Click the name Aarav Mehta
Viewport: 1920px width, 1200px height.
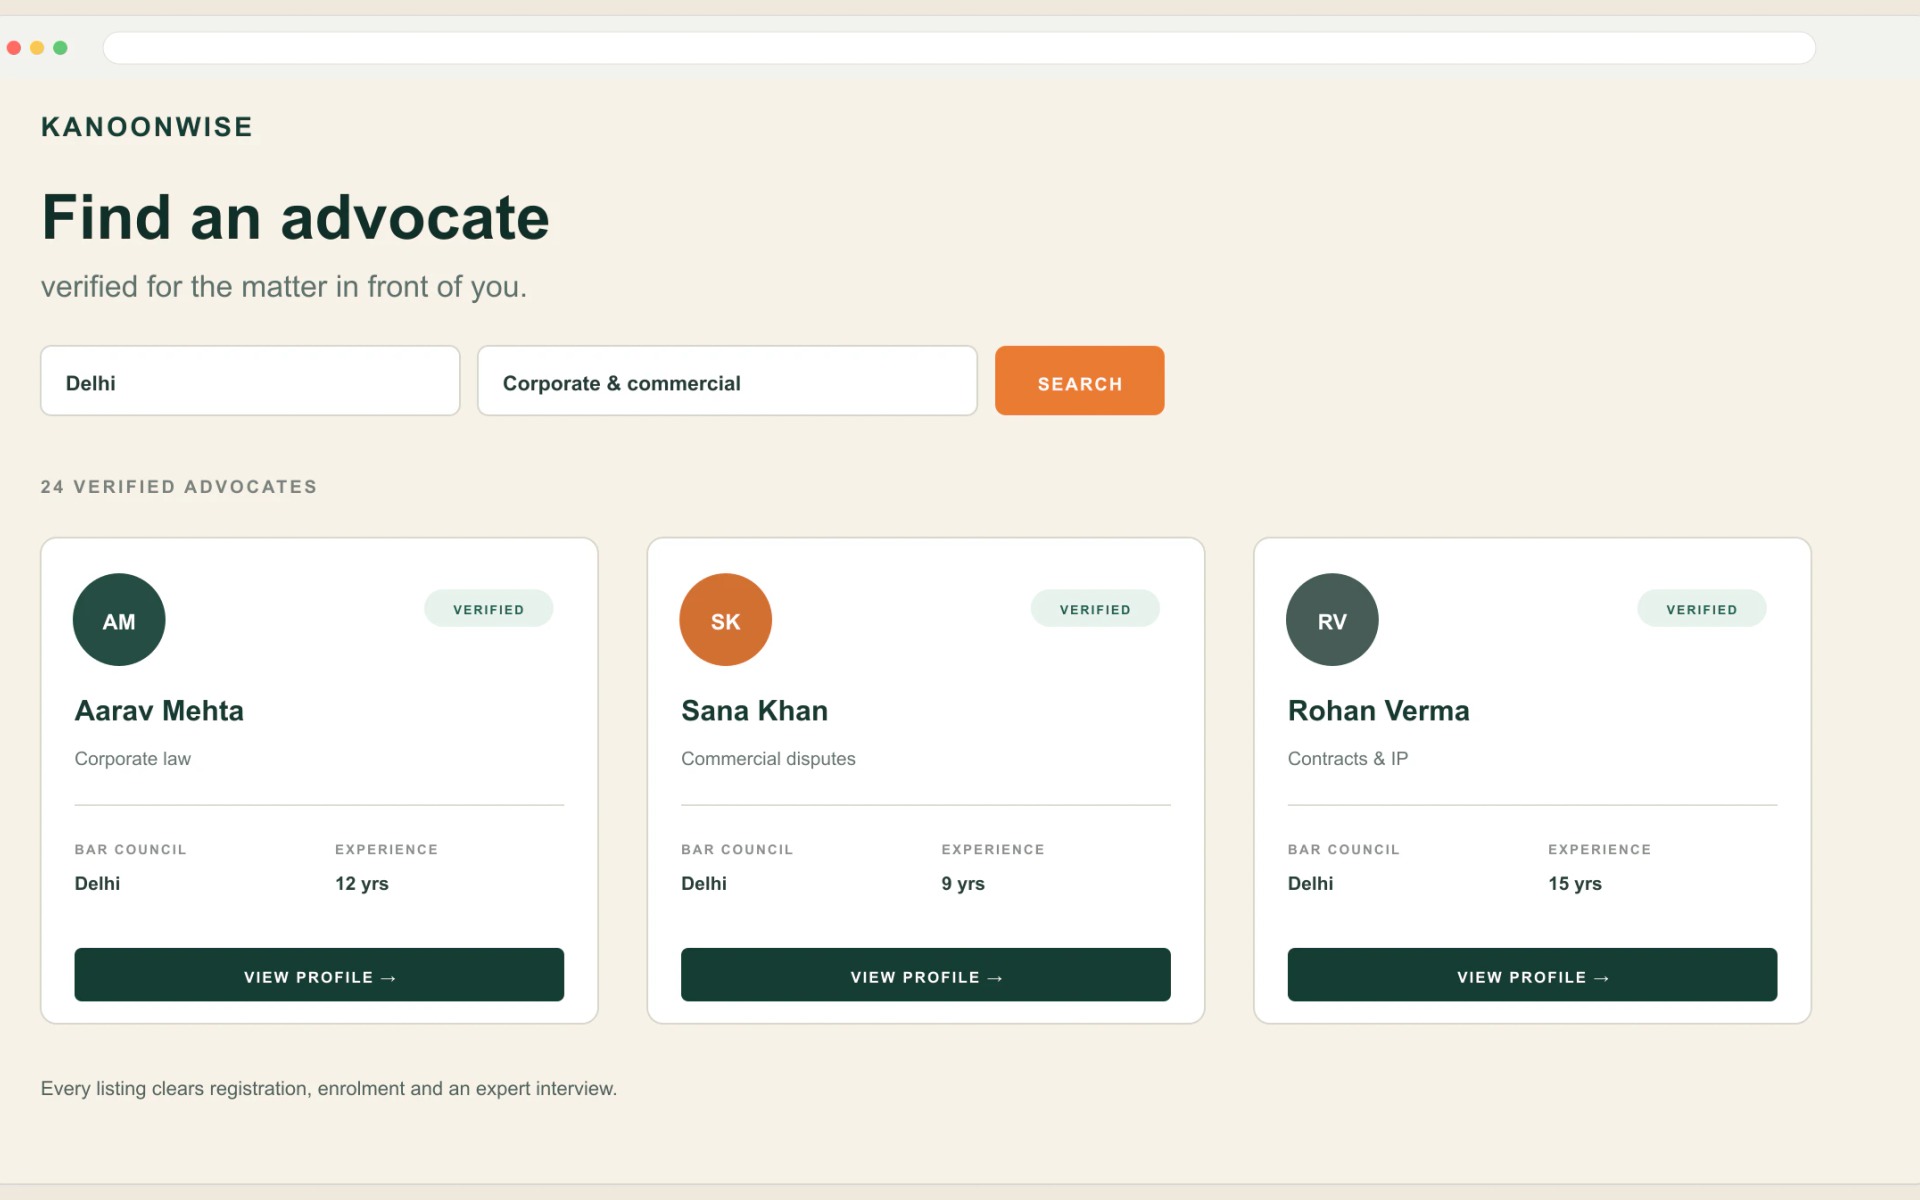(x=159, y=711)
